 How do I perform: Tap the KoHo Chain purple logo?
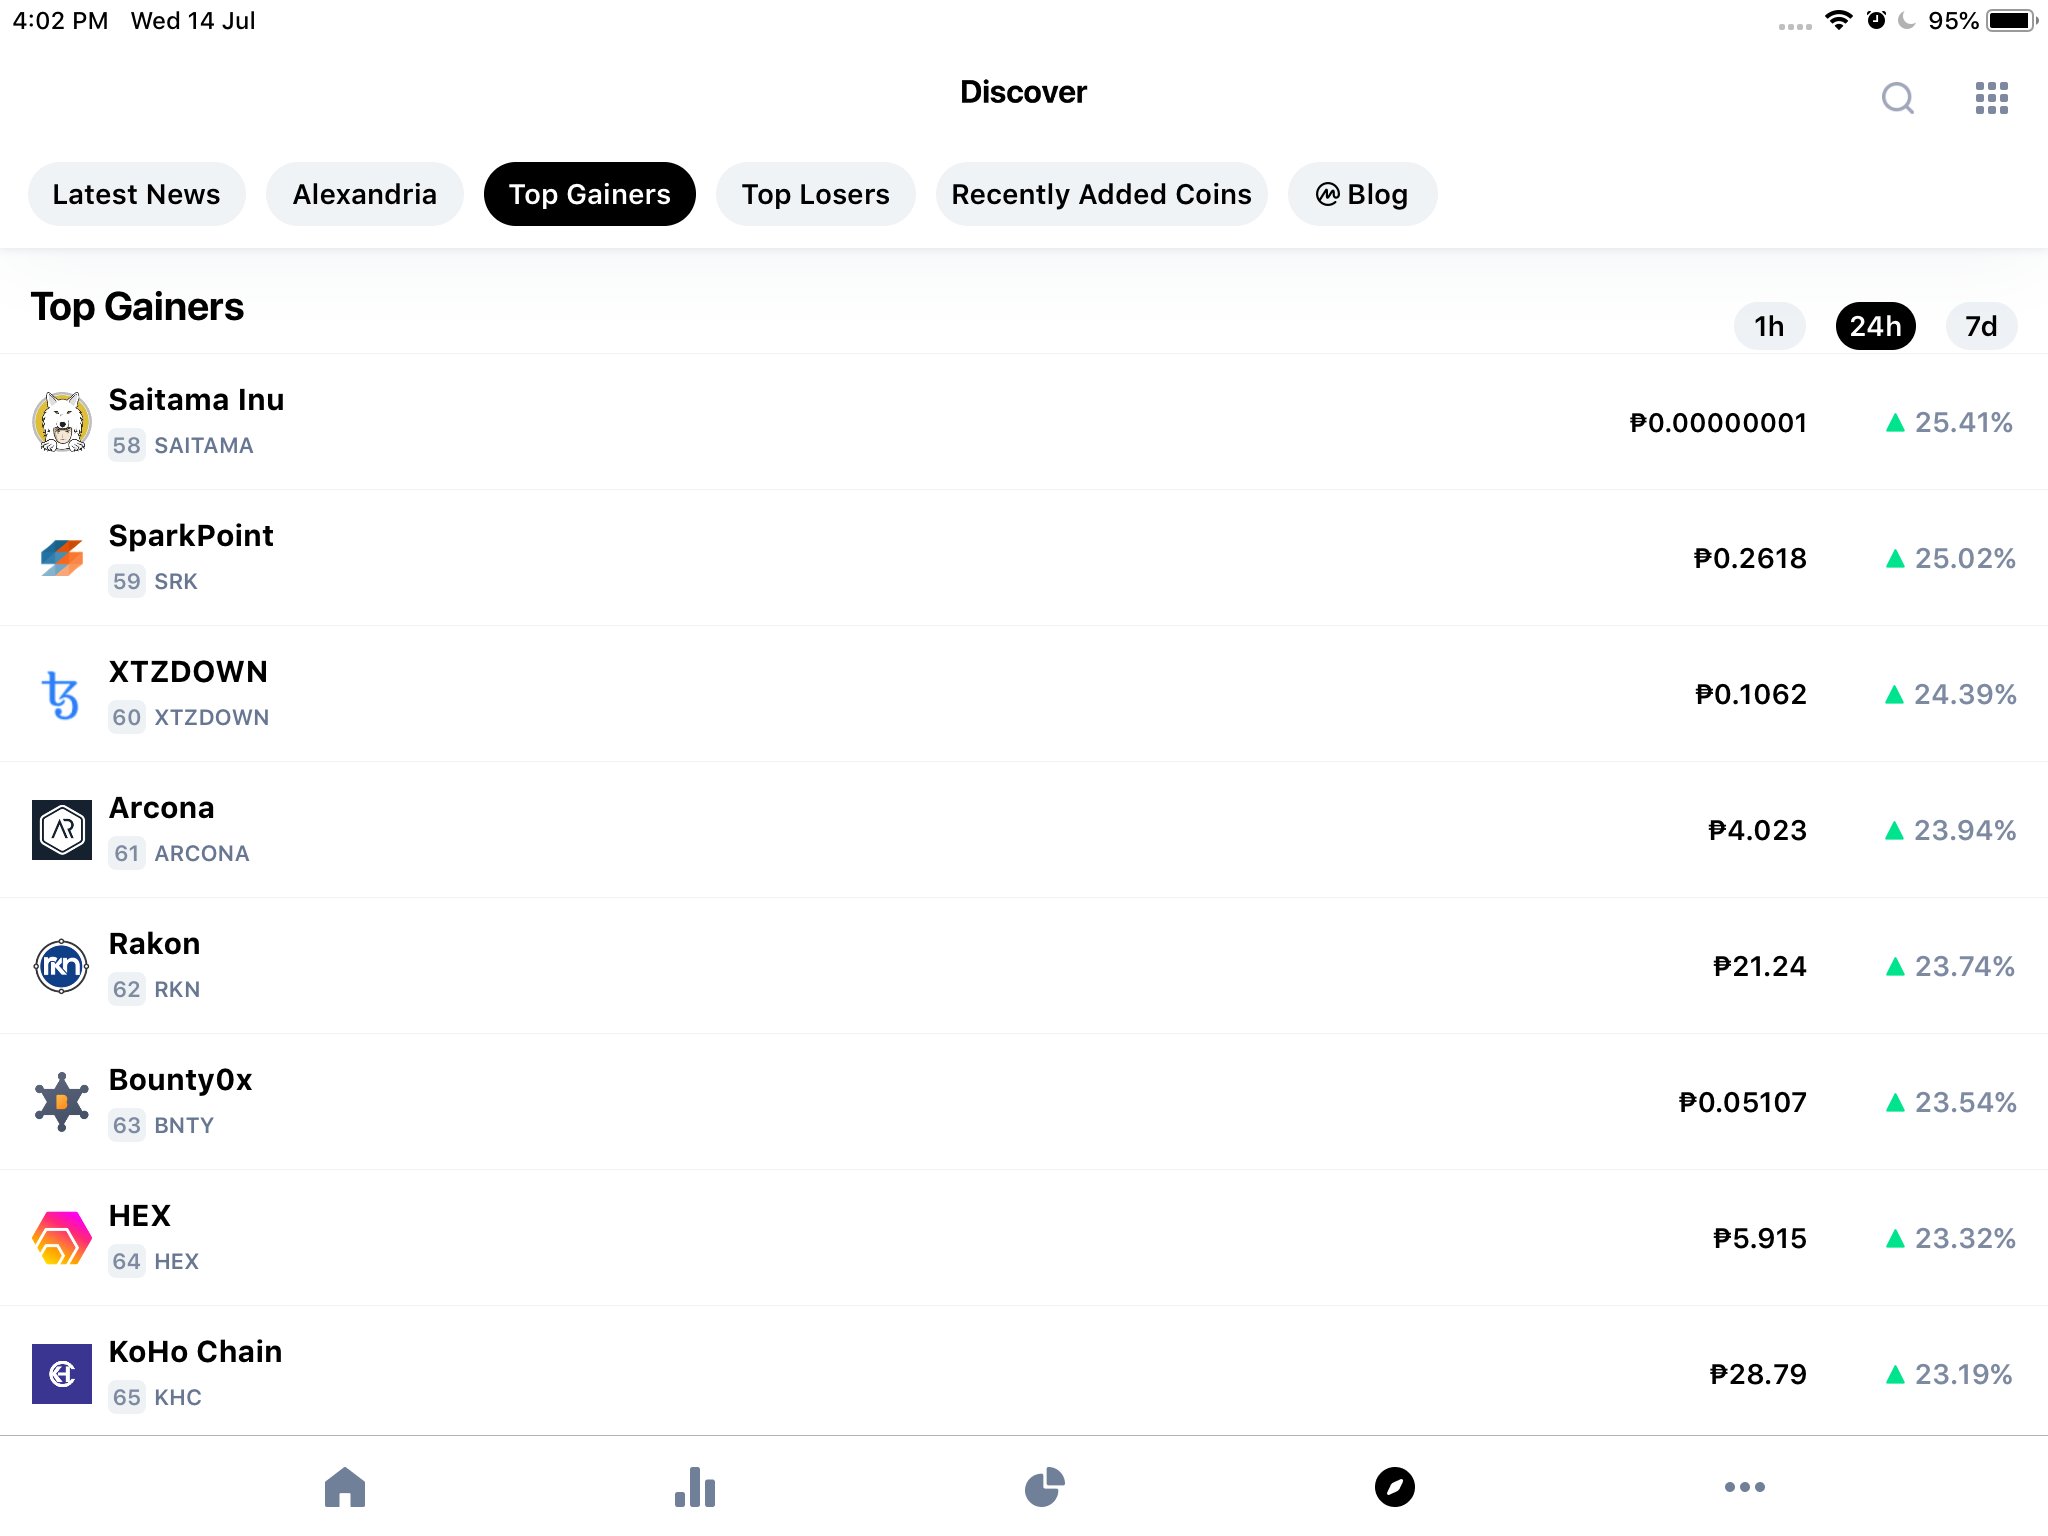62,1374
